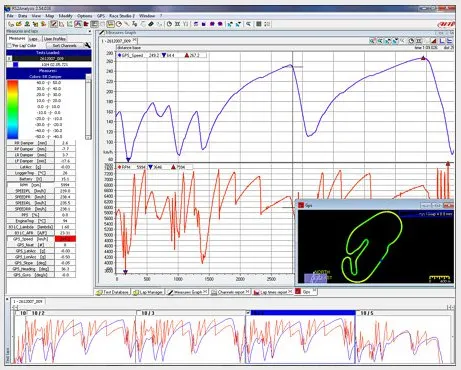Click the zoom-in icon in graph toolbar
The height and width of the screenshot is (370, 461).
pyautogui.click(x=372, y=41)
